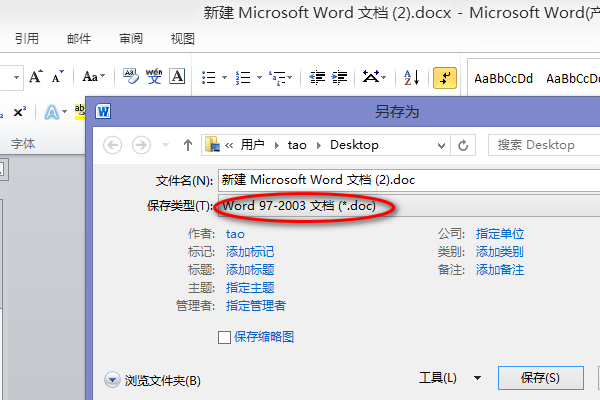The height and width of the screenshot is (400, 600).
Task: Expand the Numbering dropdown arrow
Action: click(x=259, y=78)
